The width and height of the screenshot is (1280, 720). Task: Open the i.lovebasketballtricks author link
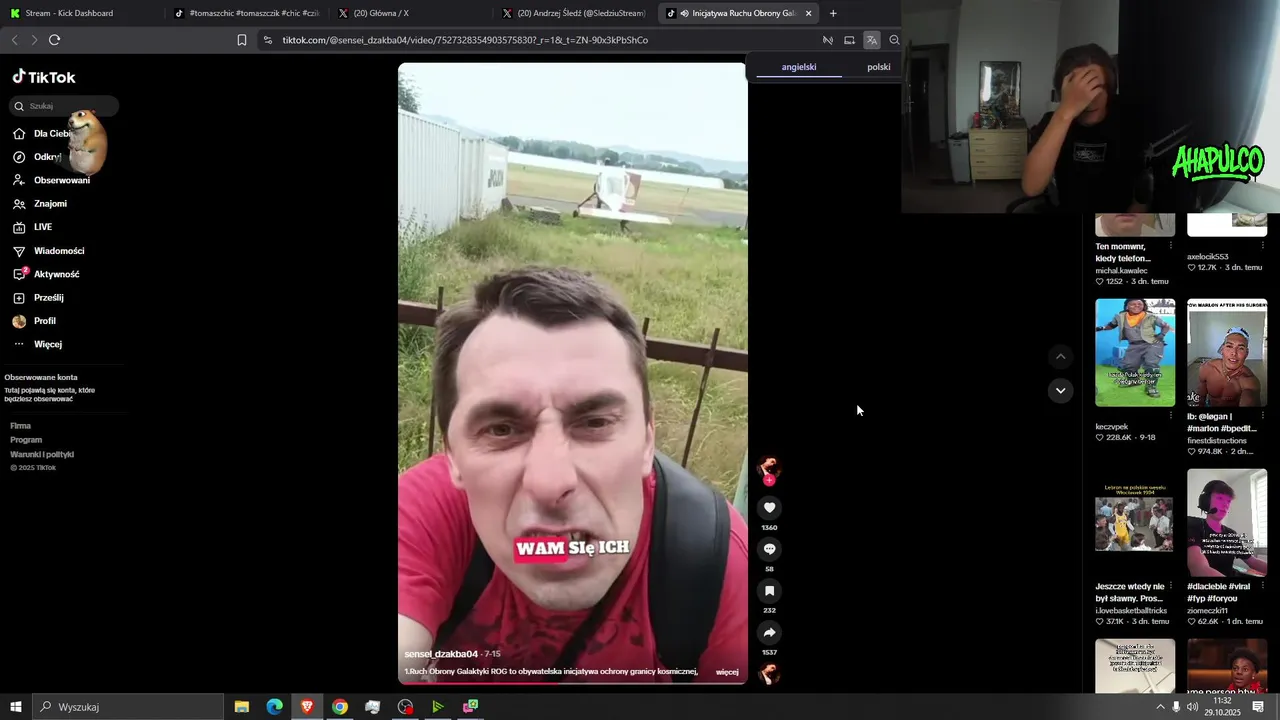coord(1131,610)
